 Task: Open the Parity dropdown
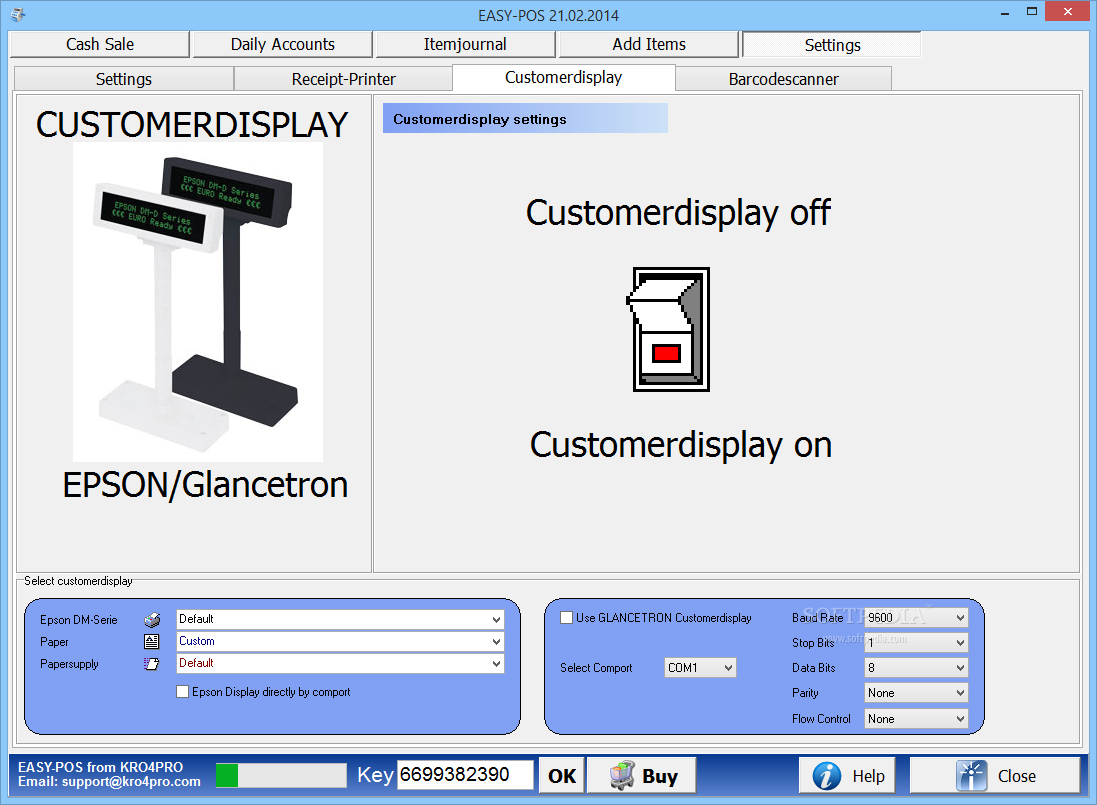[916, 693]
